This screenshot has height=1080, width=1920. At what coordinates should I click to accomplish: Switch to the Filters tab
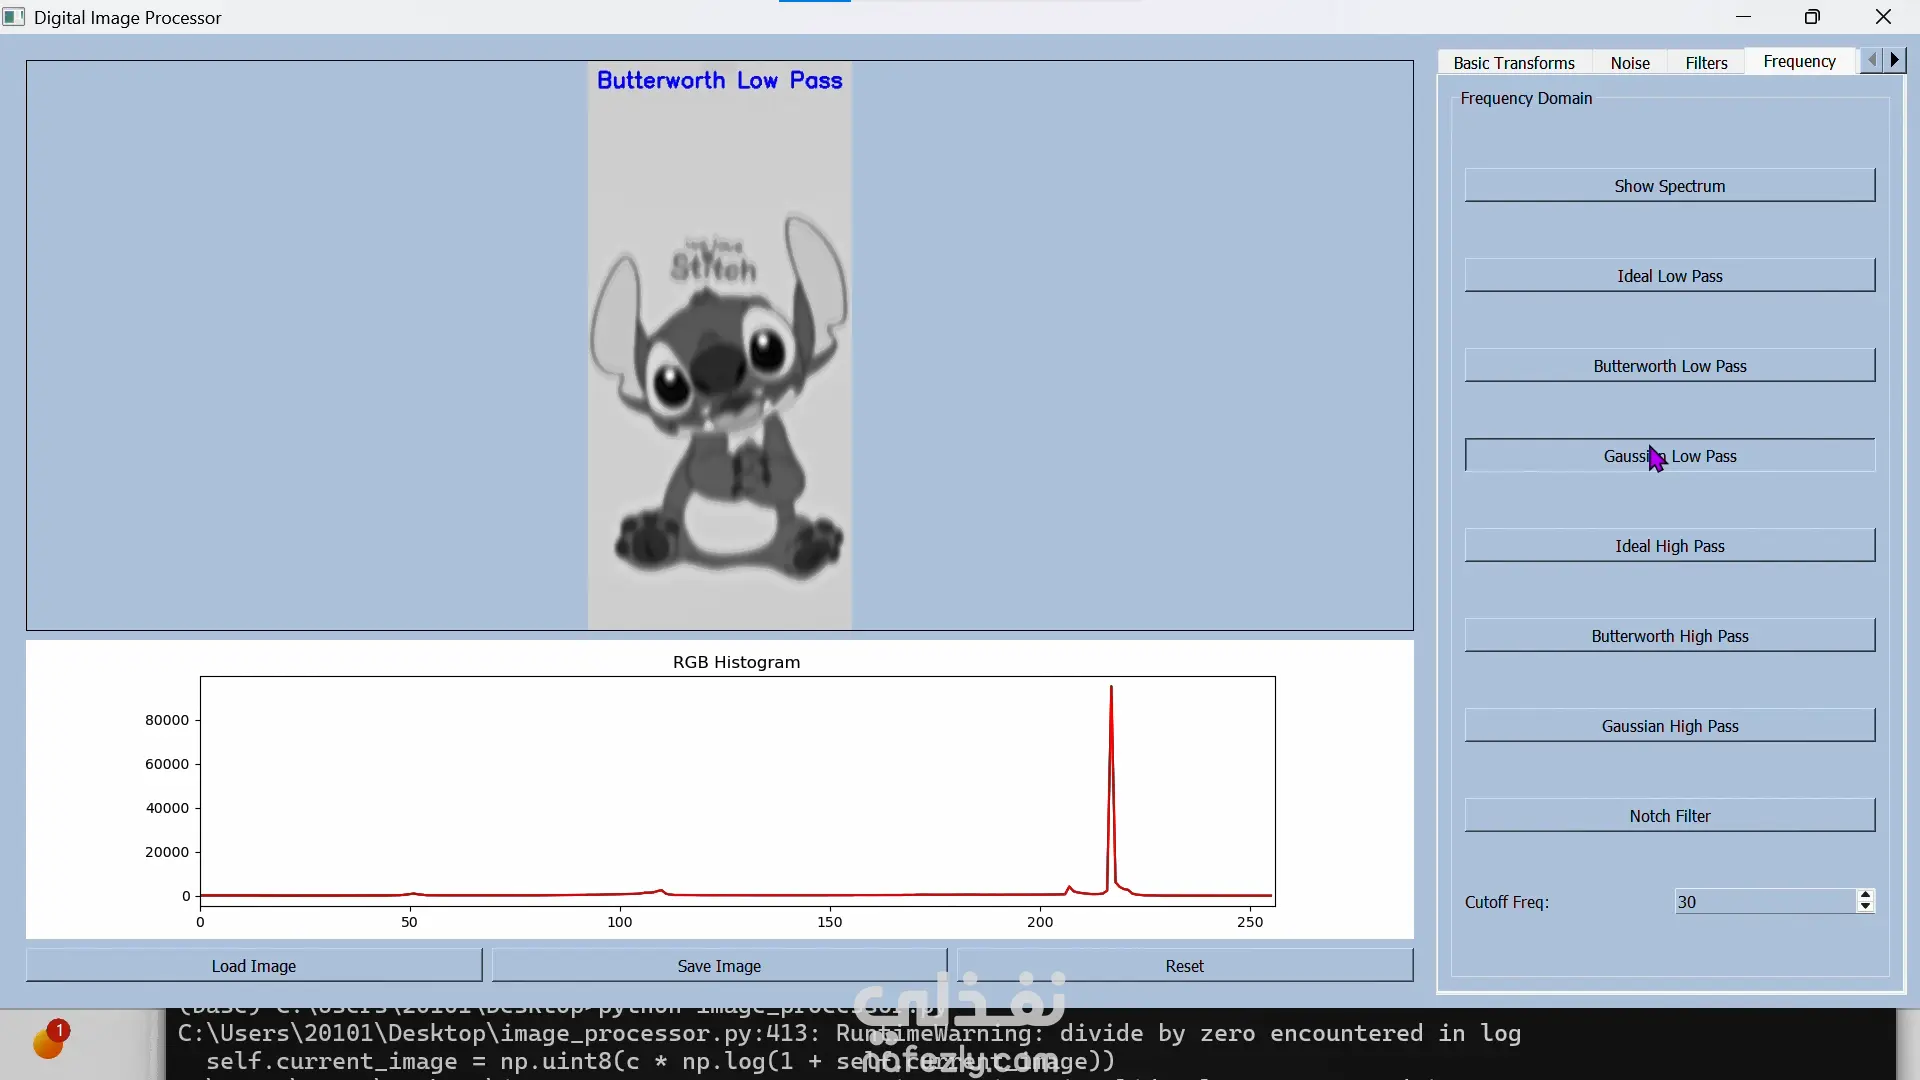(1705, 63)
